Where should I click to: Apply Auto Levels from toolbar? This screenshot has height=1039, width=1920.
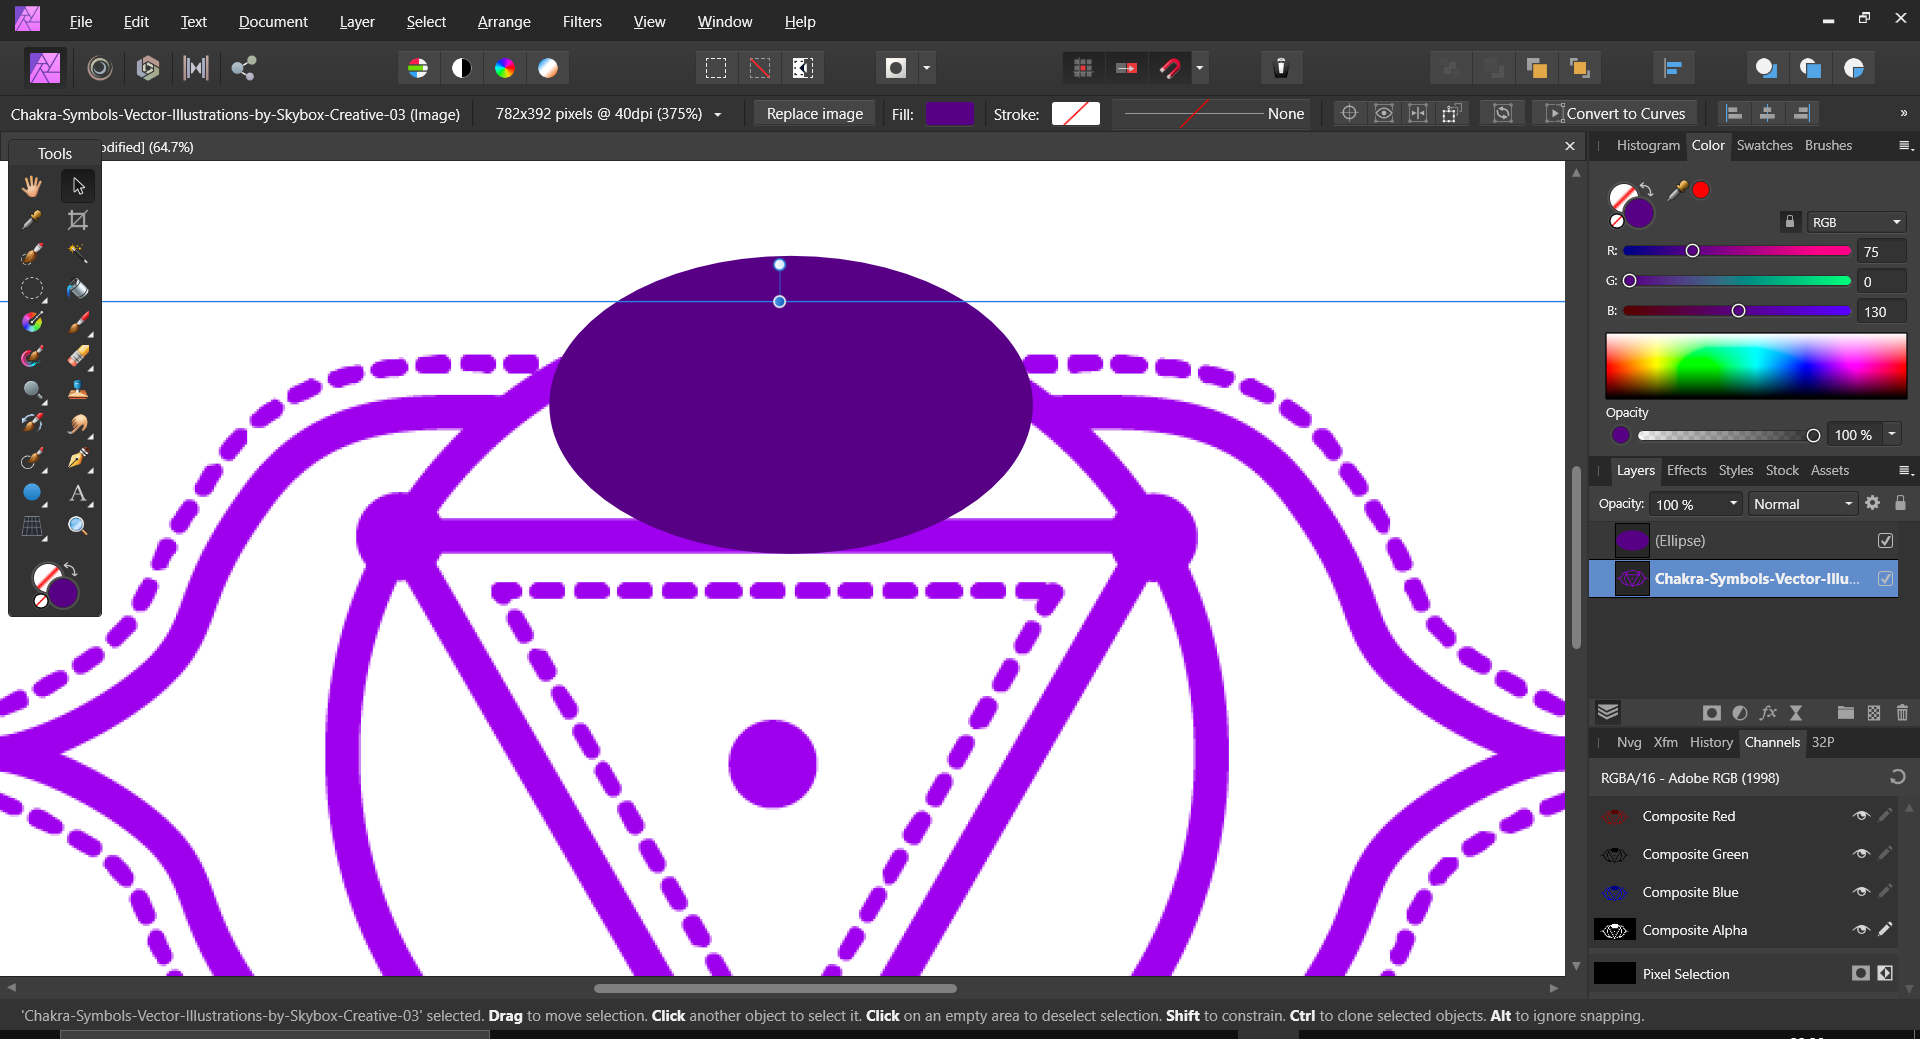tap(418, 68)
